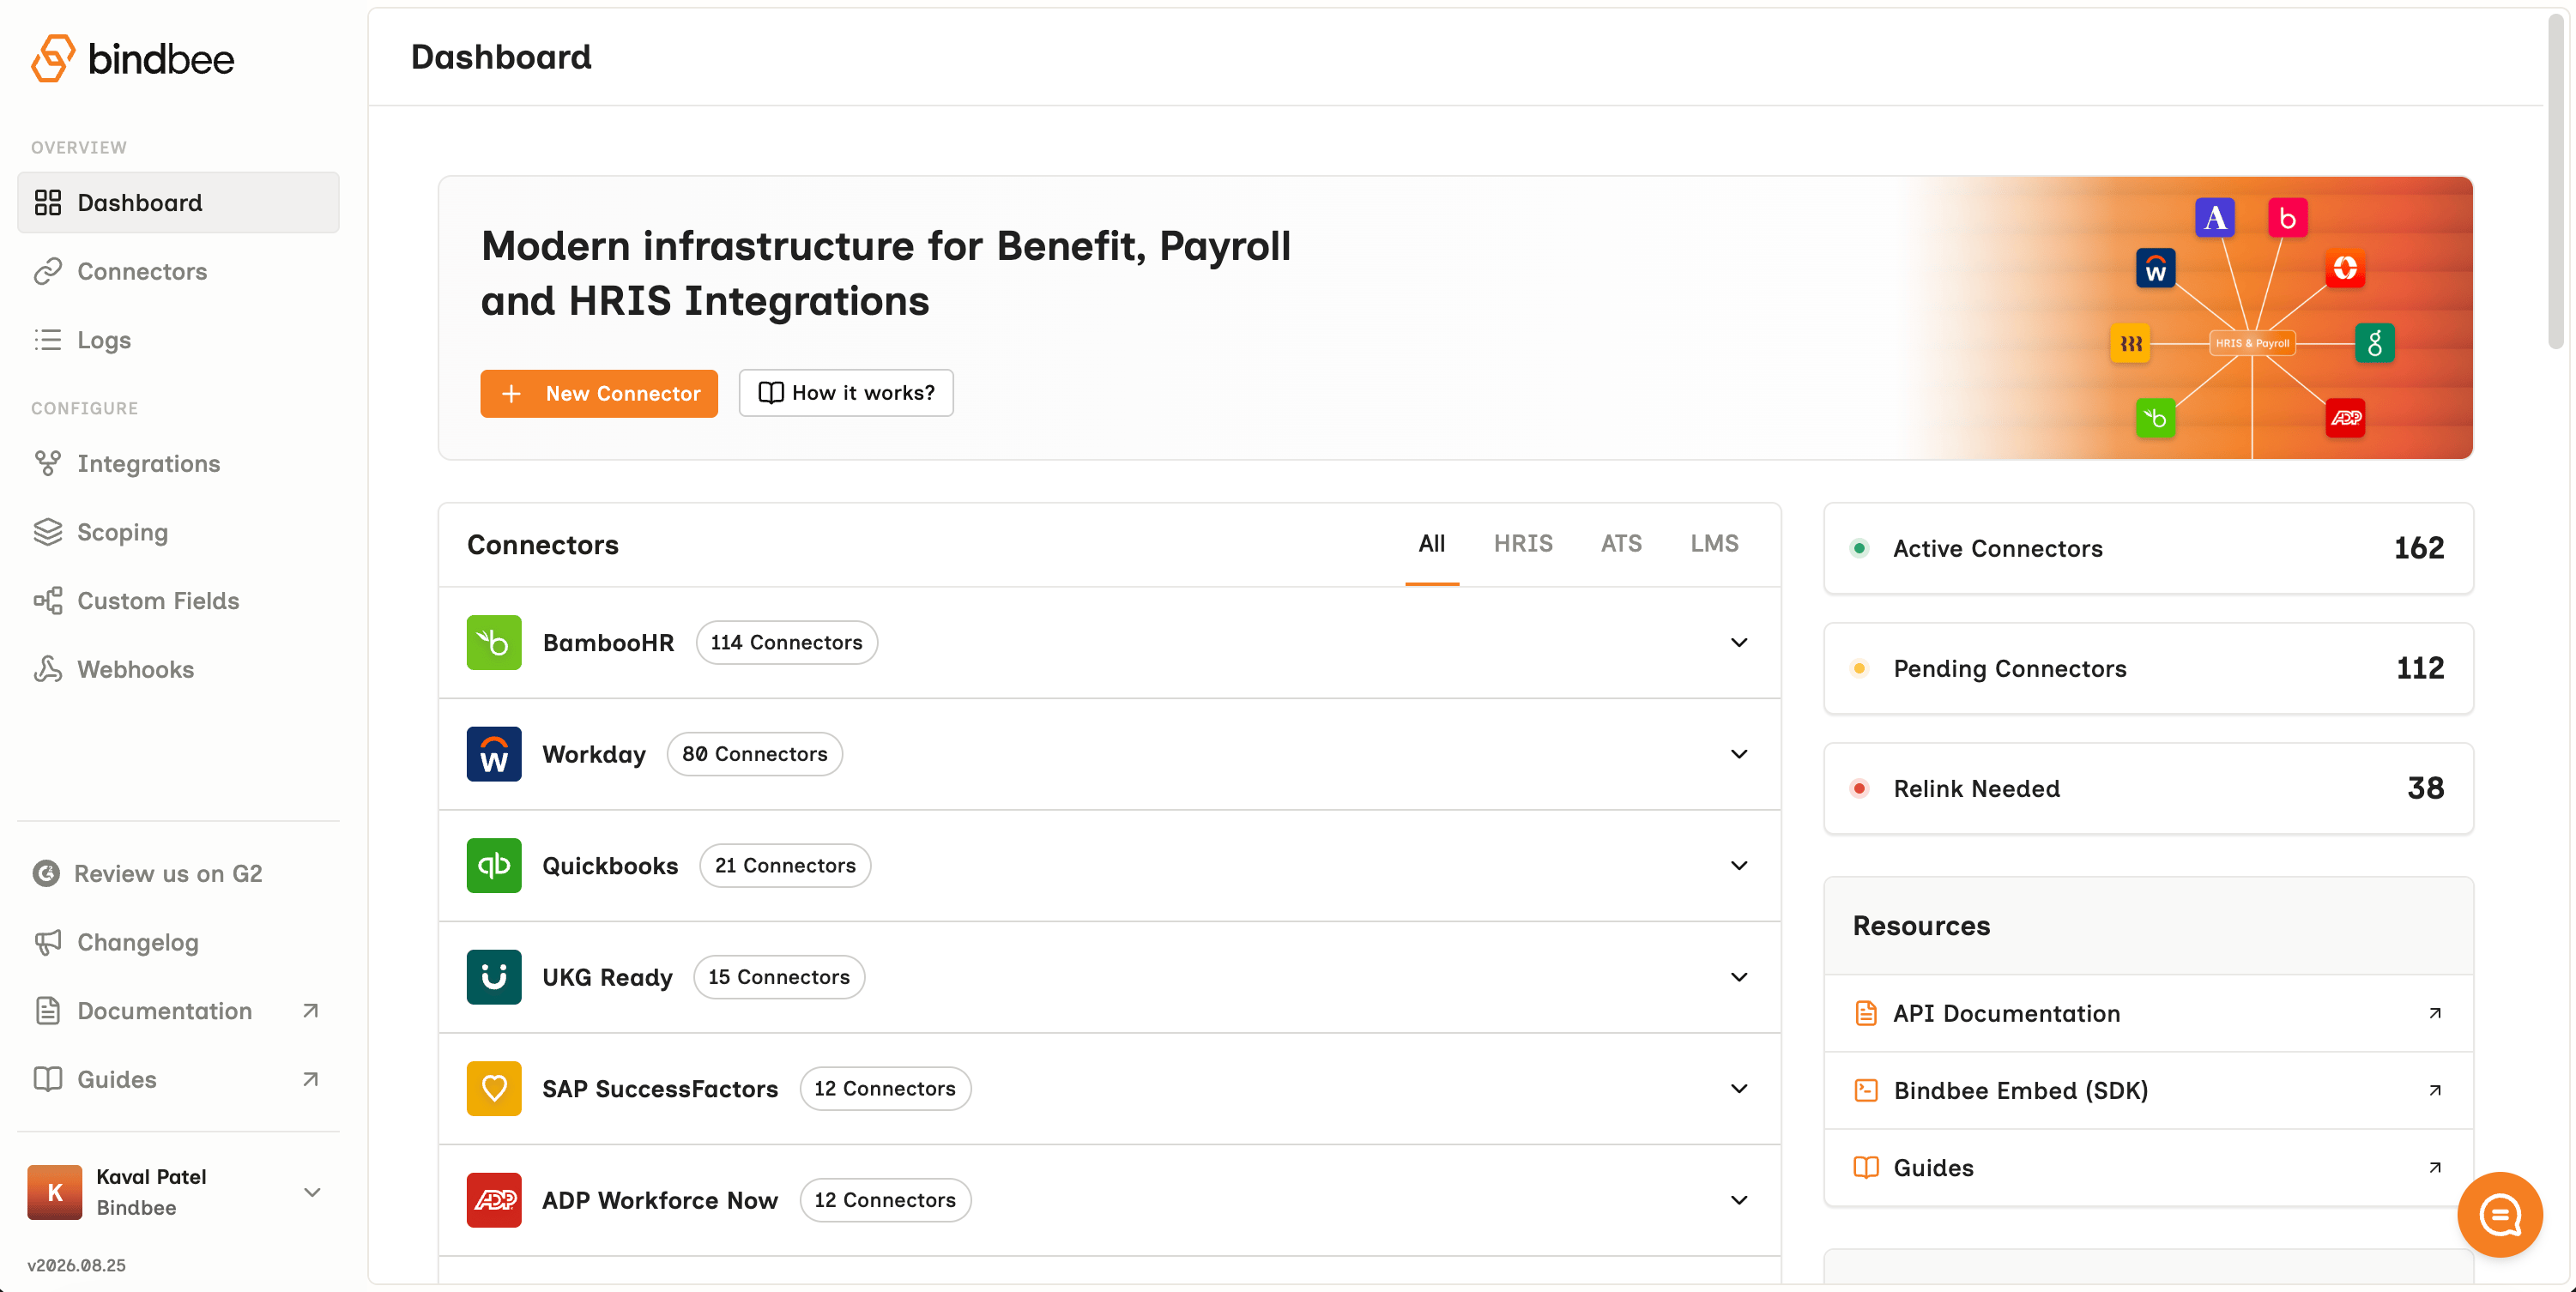This screenshot has width=2576, height=1292.
Task: Open Review us on G2 link
Action: (x=178, y=873)
